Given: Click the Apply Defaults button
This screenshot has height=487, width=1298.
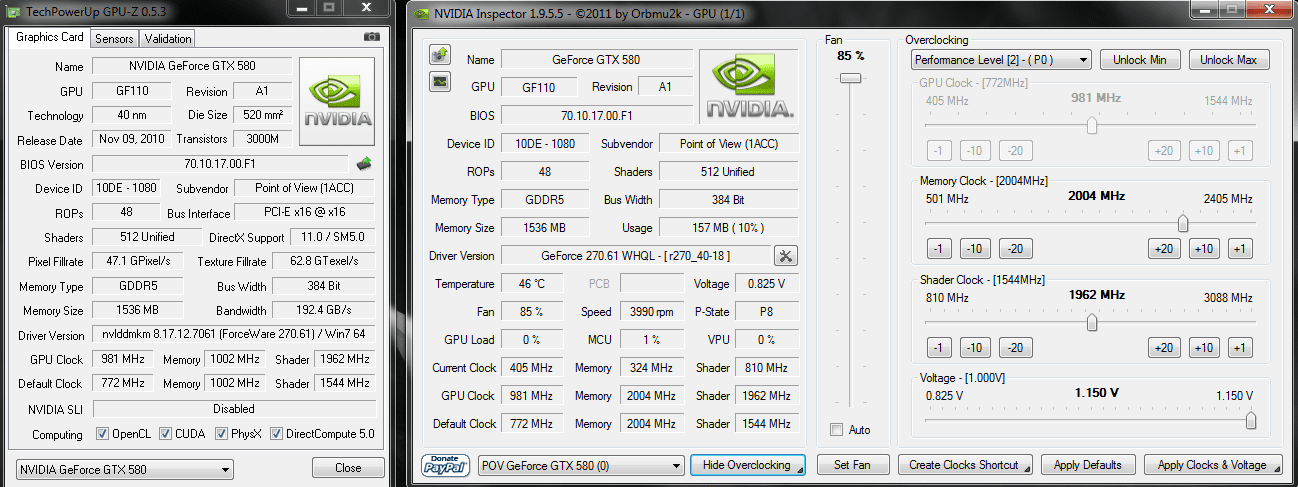Looking at the screenshot, I should tap(1088, 465).
